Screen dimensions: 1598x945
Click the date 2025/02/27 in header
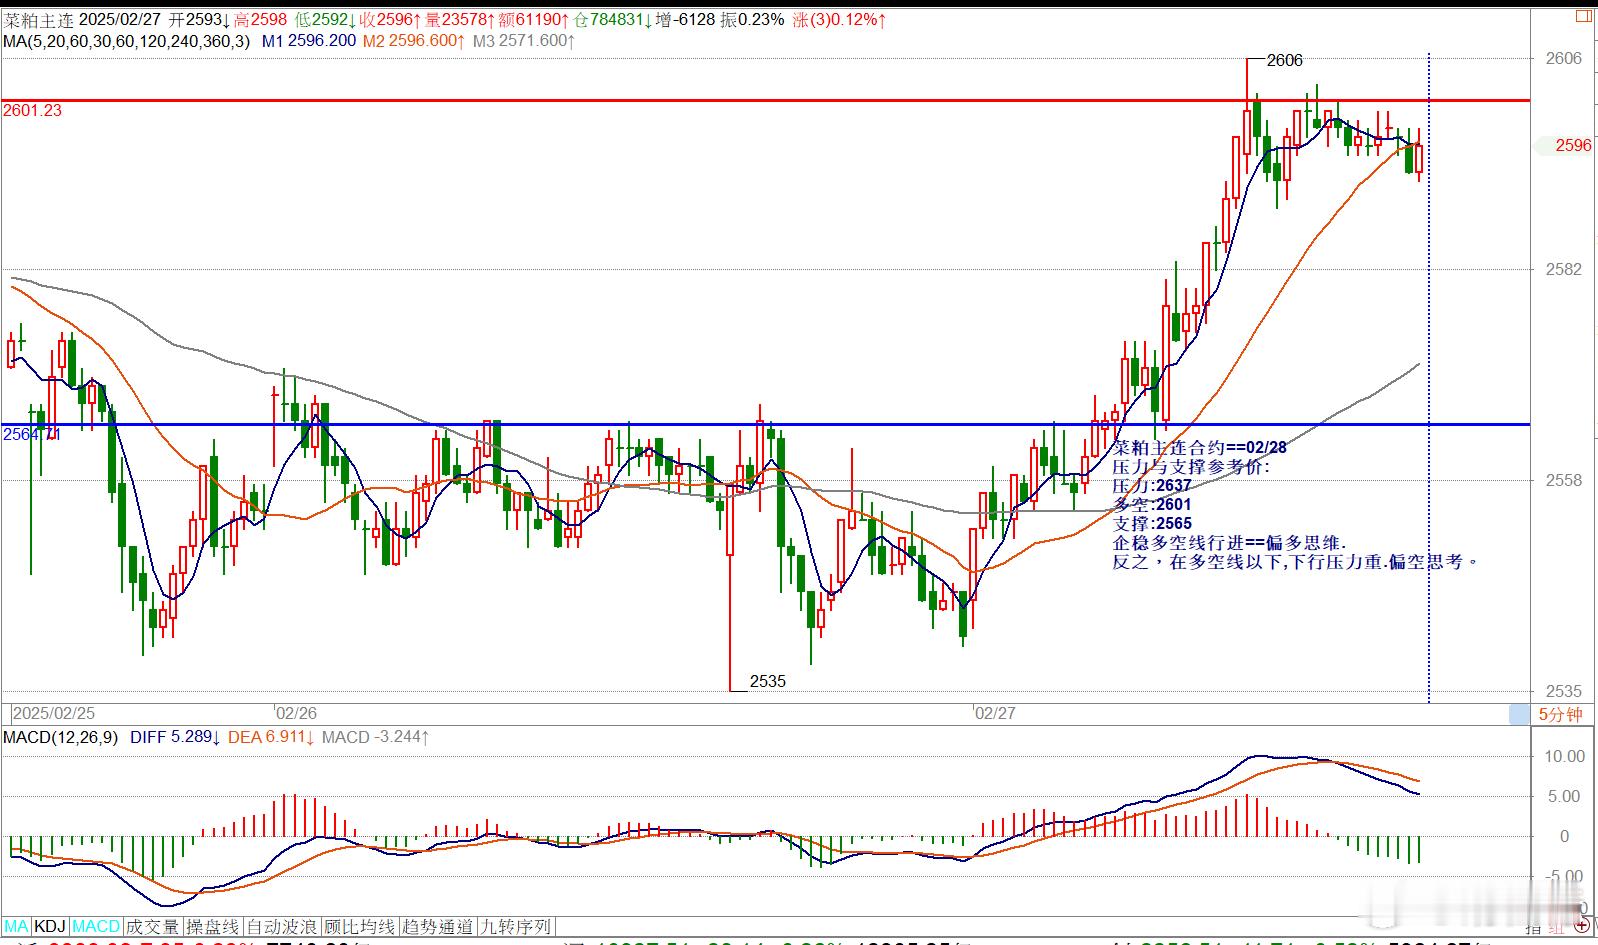119,19
